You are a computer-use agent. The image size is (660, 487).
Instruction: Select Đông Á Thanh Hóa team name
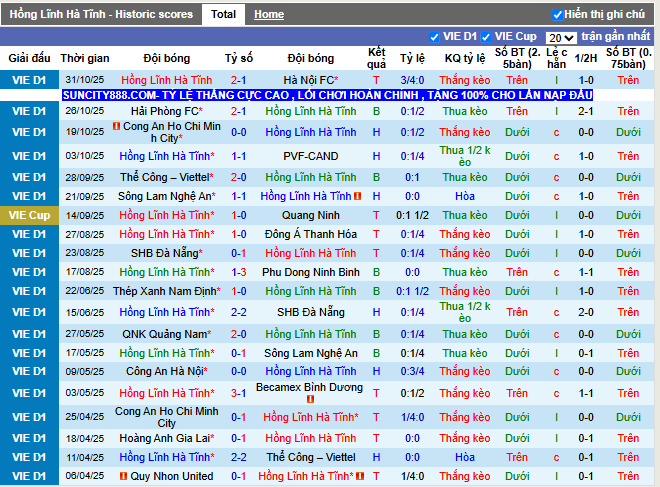pos(311,234)
